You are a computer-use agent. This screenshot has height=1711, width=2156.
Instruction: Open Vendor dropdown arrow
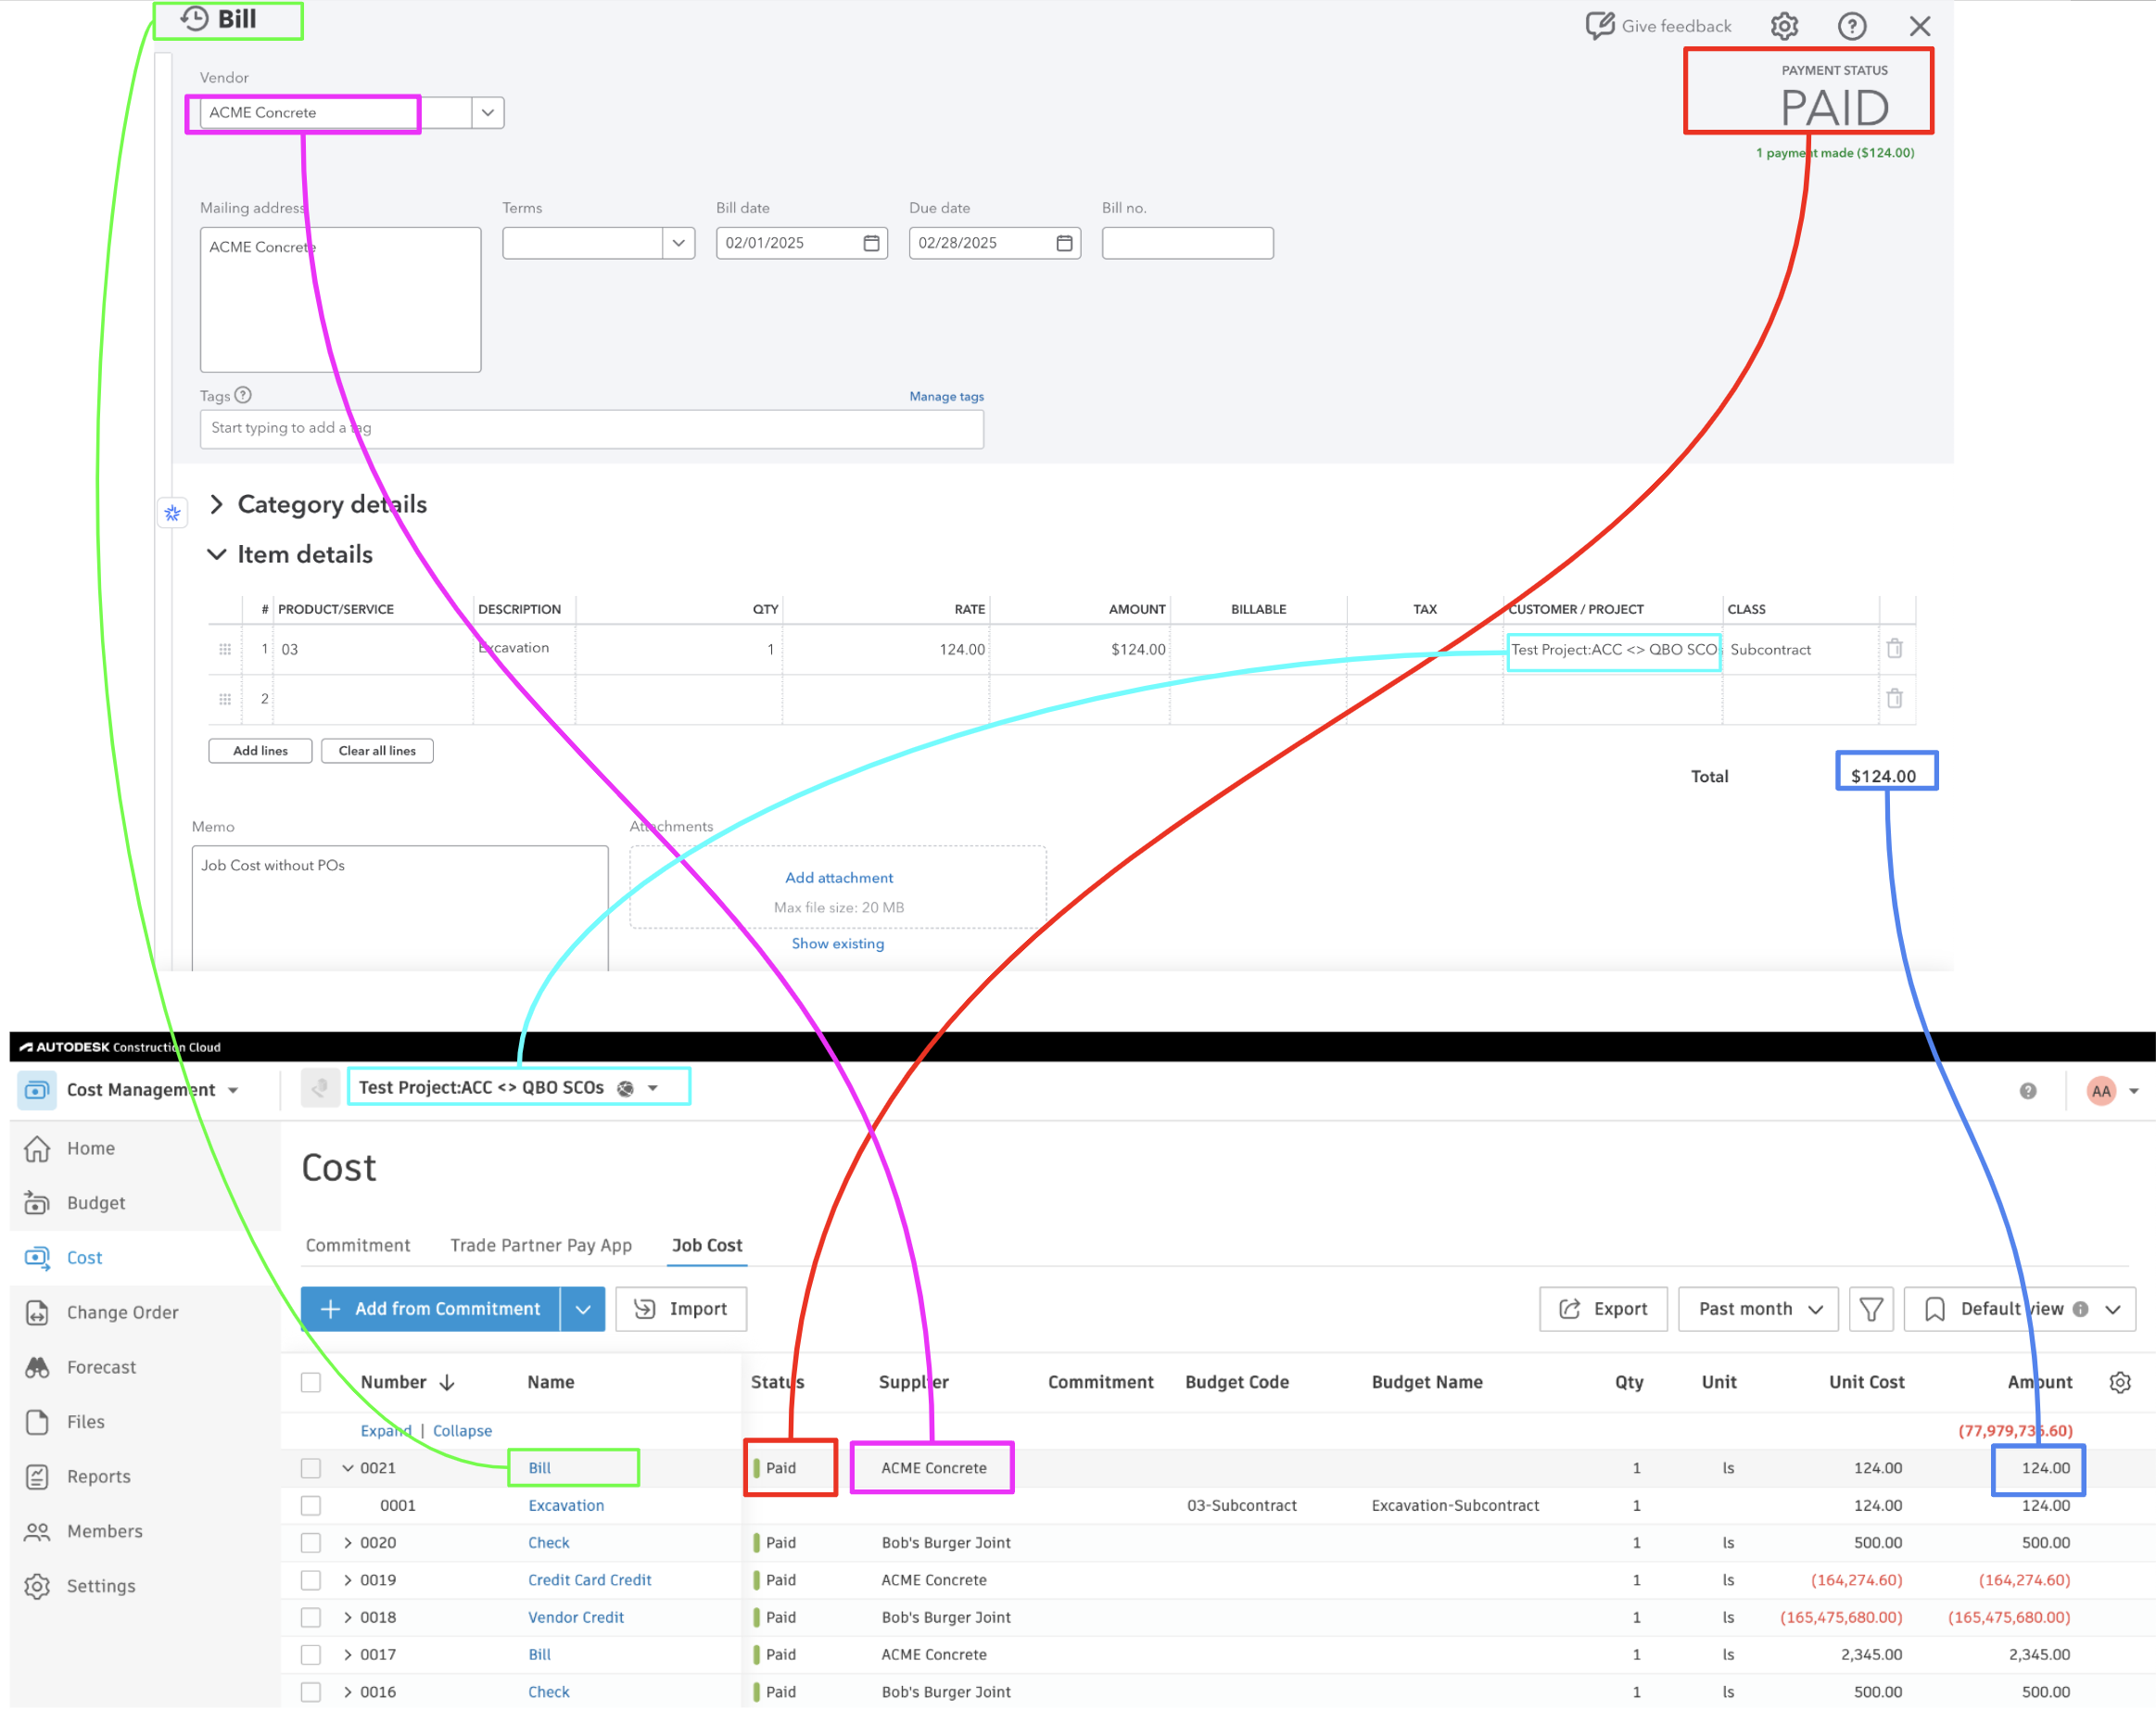coord(487,112)
